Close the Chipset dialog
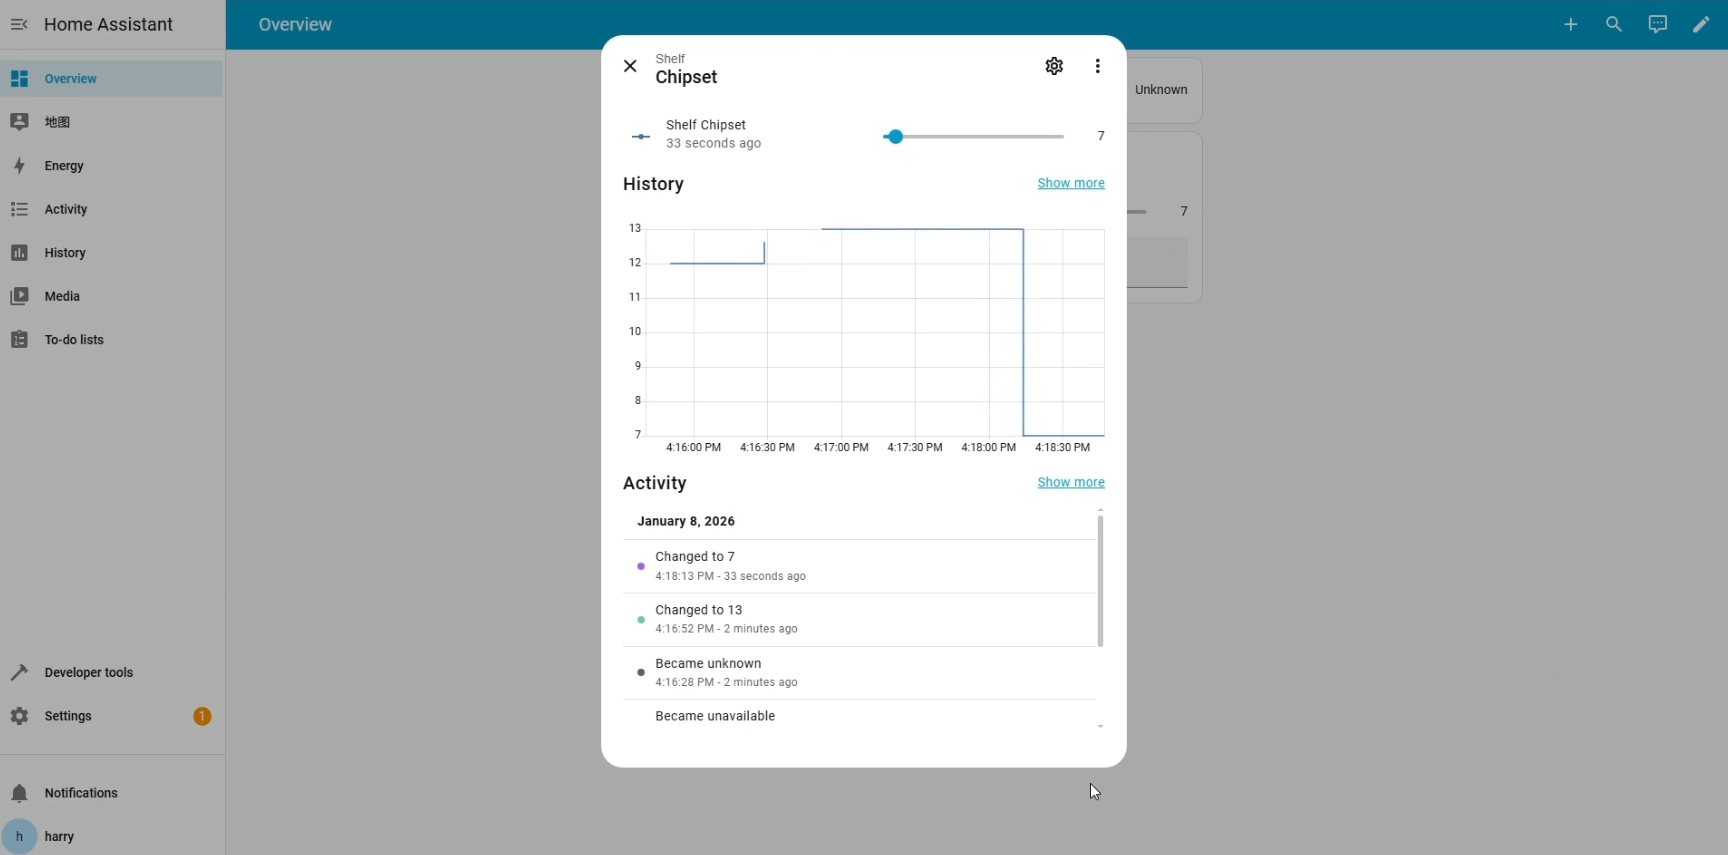 [x=630, y=66]
